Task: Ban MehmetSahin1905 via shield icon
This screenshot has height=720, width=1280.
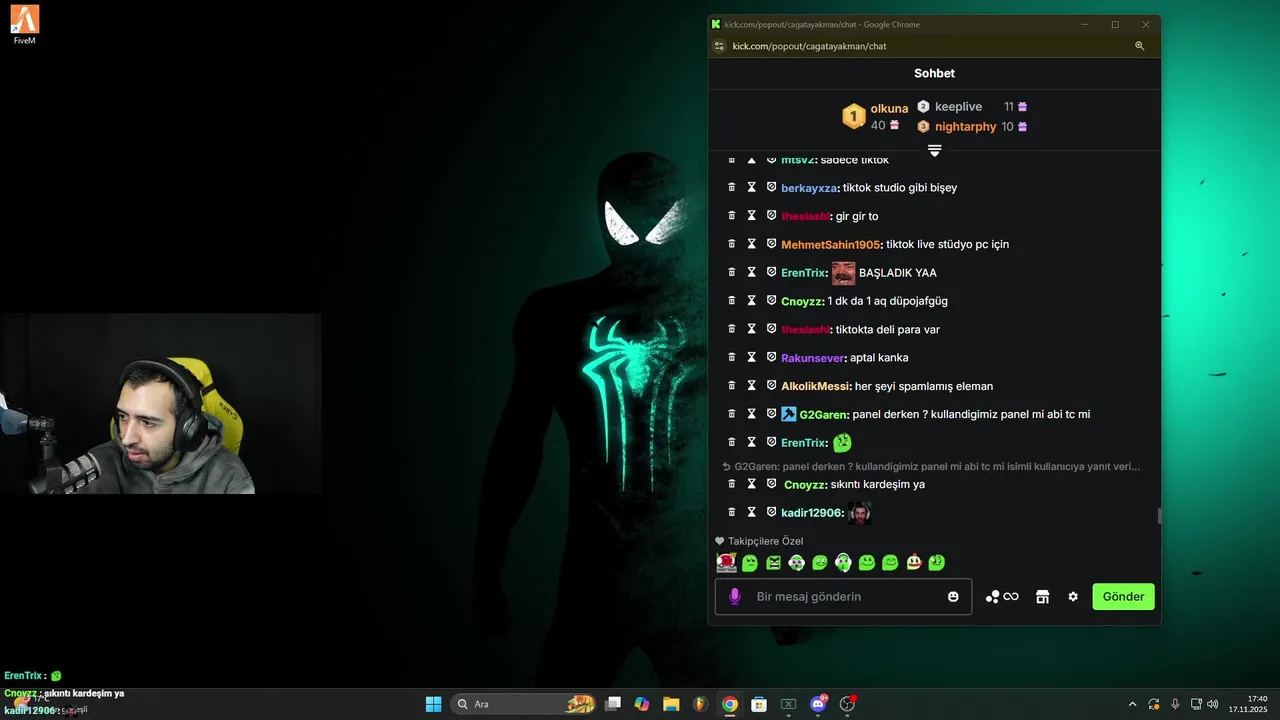Action: pos(771,244)
